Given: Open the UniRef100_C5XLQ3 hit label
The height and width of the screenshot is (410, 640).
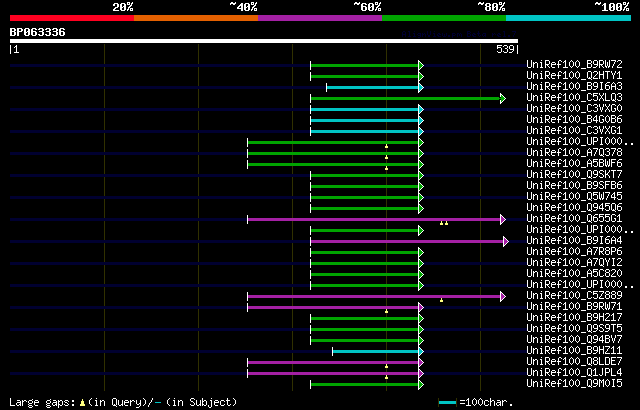Looking at the screenshot, I should pos(574,98).
